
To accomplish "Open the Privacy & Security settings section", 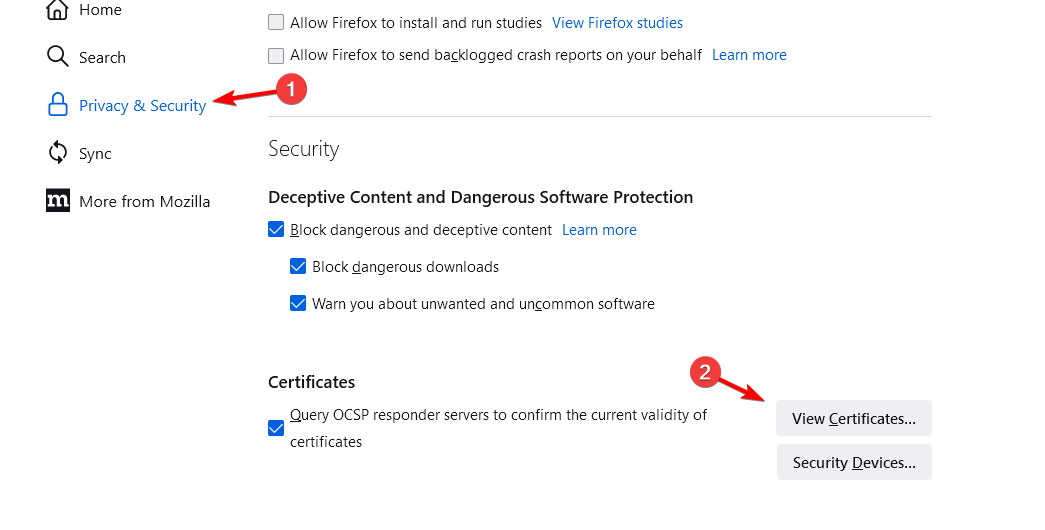I will 143,105.
